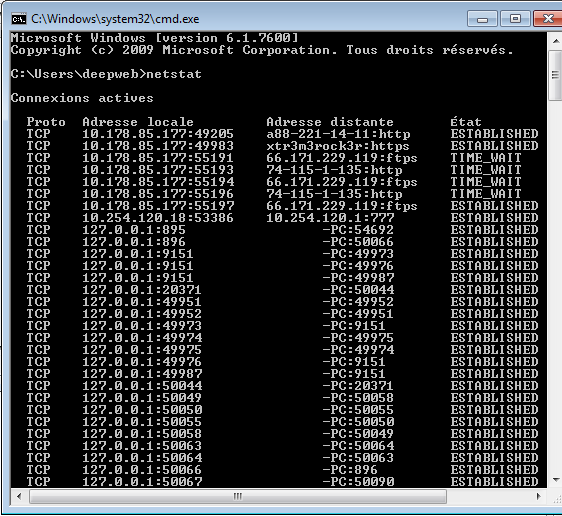
Task: Click local address 10.178.85.177:55194
Action: point(158,182)
